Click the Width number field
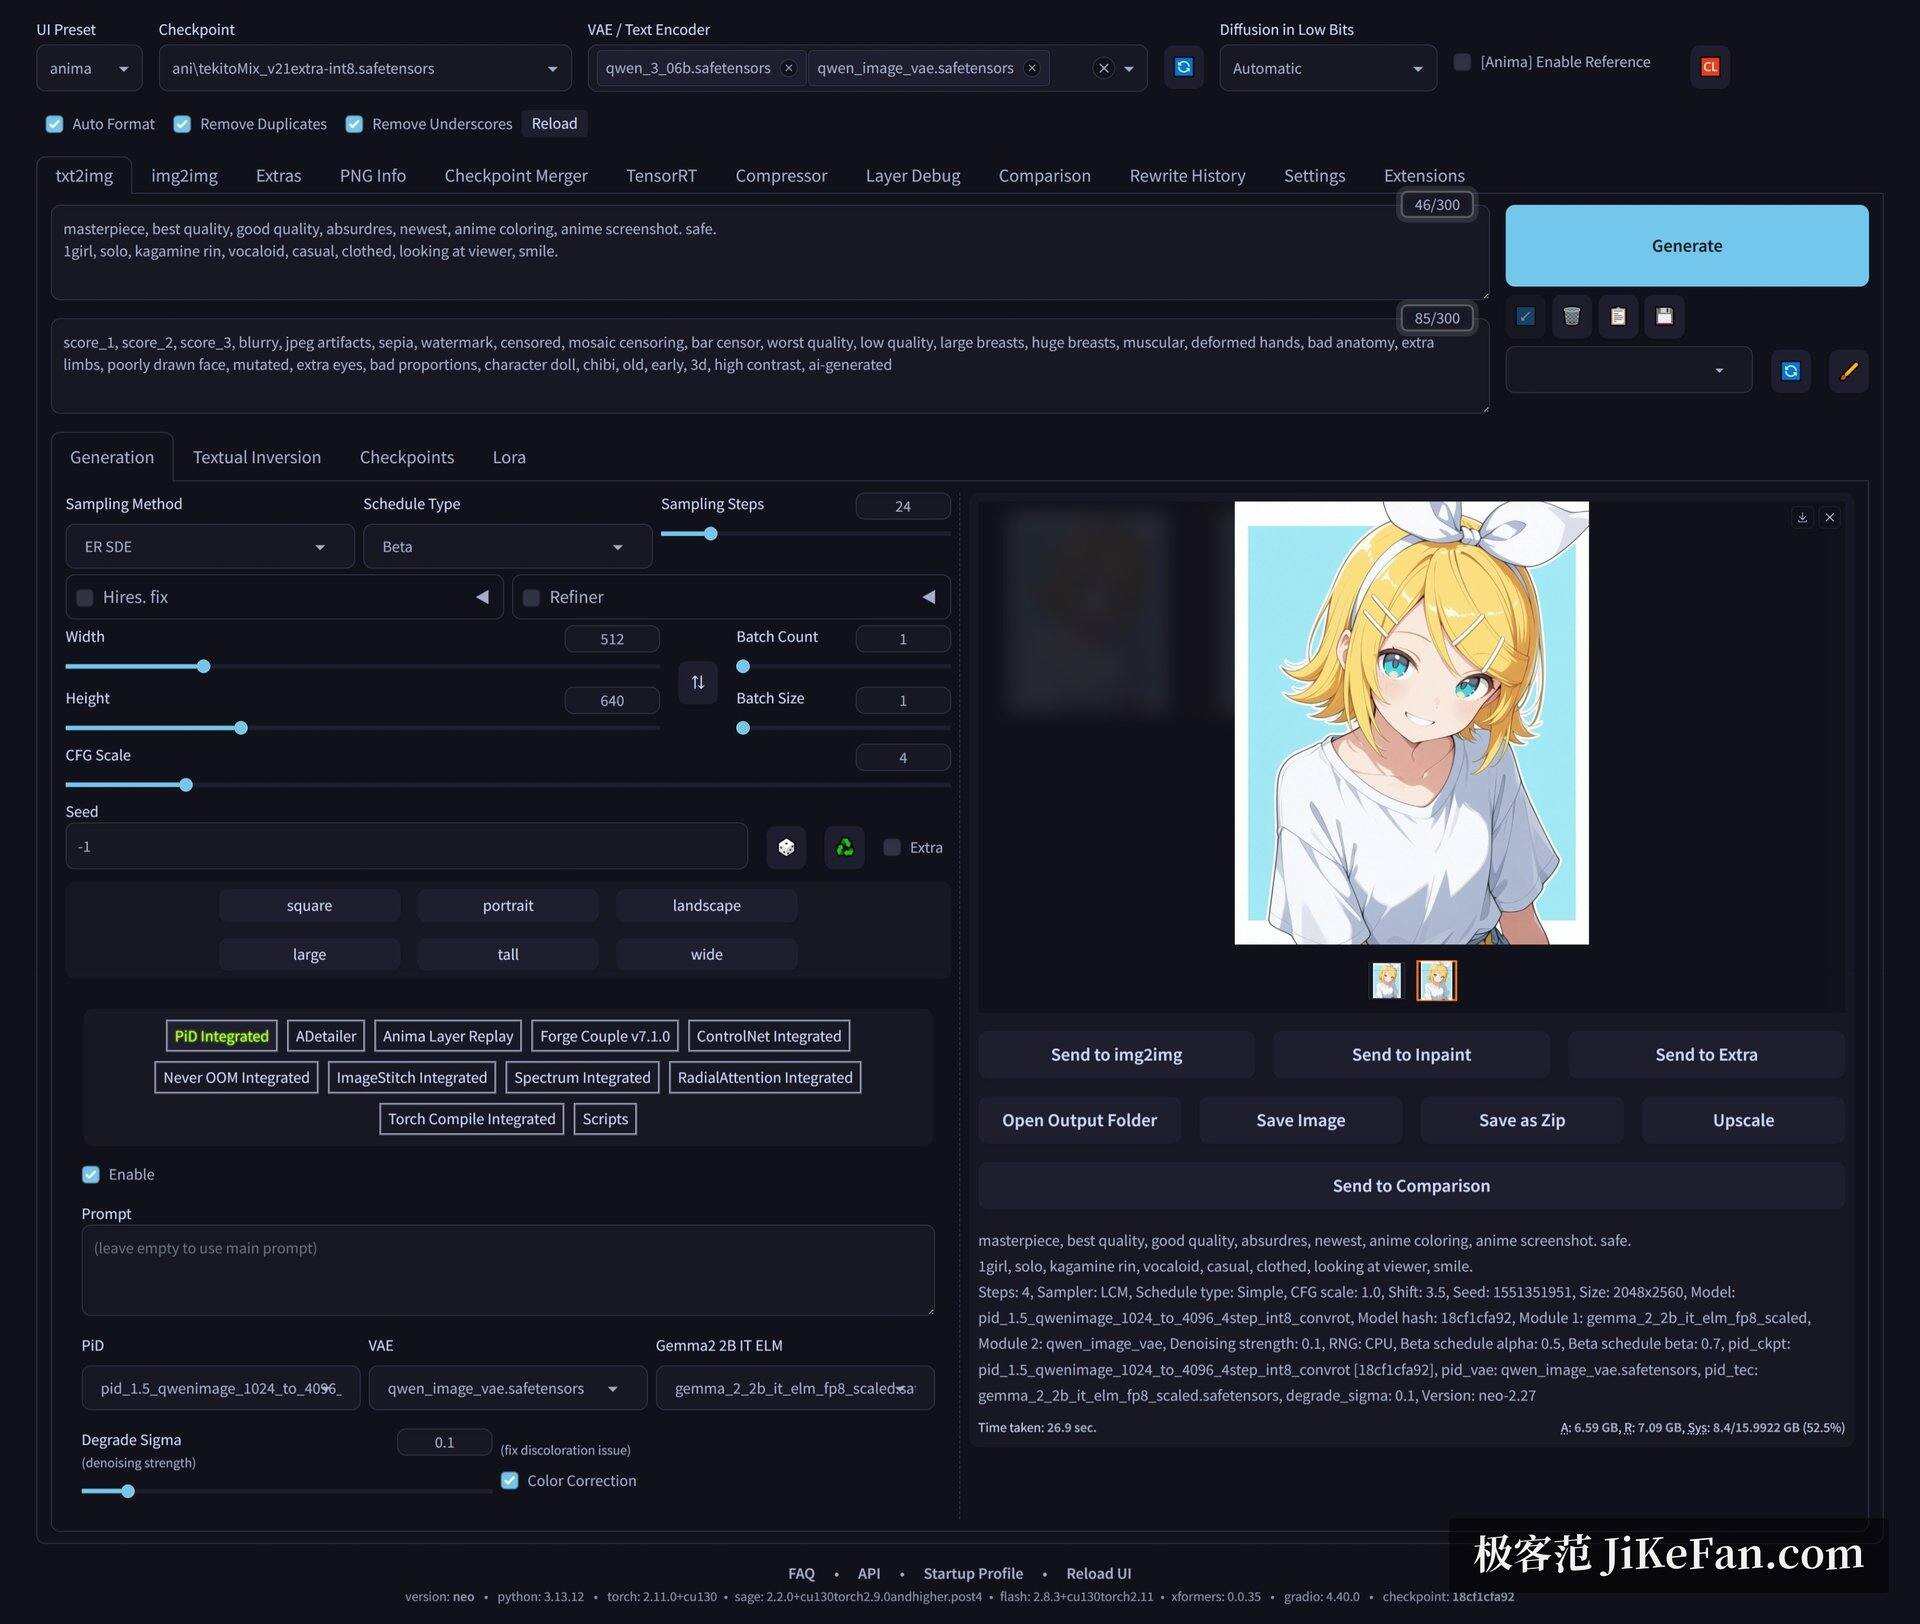The width and height of the screenshot is (1920, 1624). pos(612,639)
